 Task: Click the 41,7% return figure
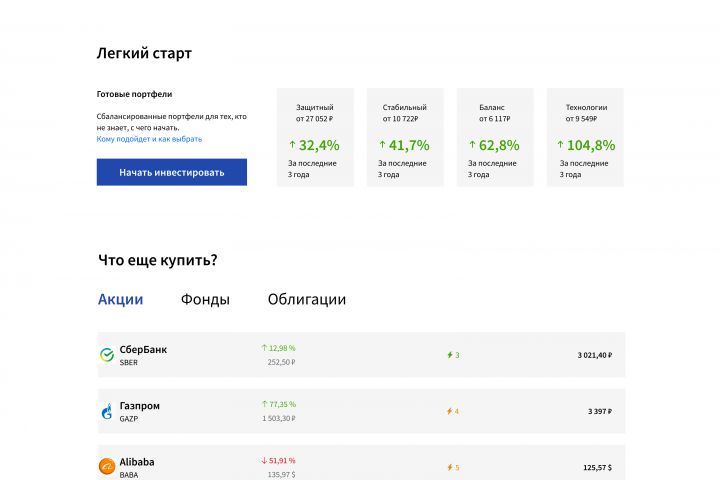pyautogui.click(x=409, y=145)
